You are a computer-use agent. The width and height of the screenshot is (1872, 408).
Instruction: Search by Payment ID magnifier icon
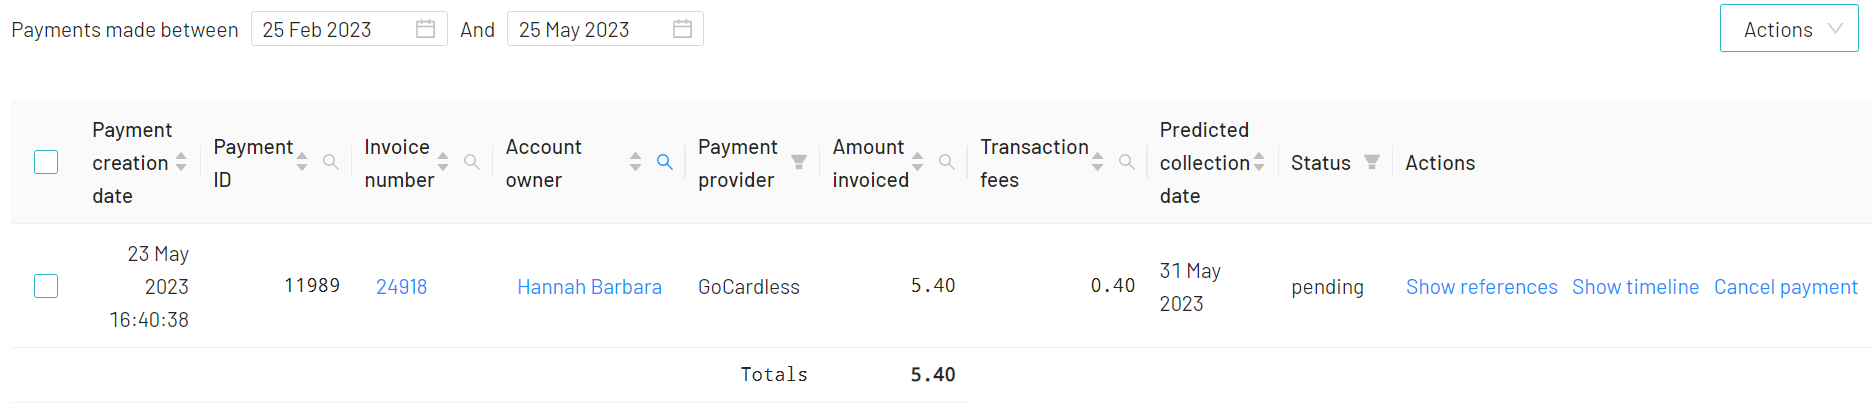pos(331,162)
